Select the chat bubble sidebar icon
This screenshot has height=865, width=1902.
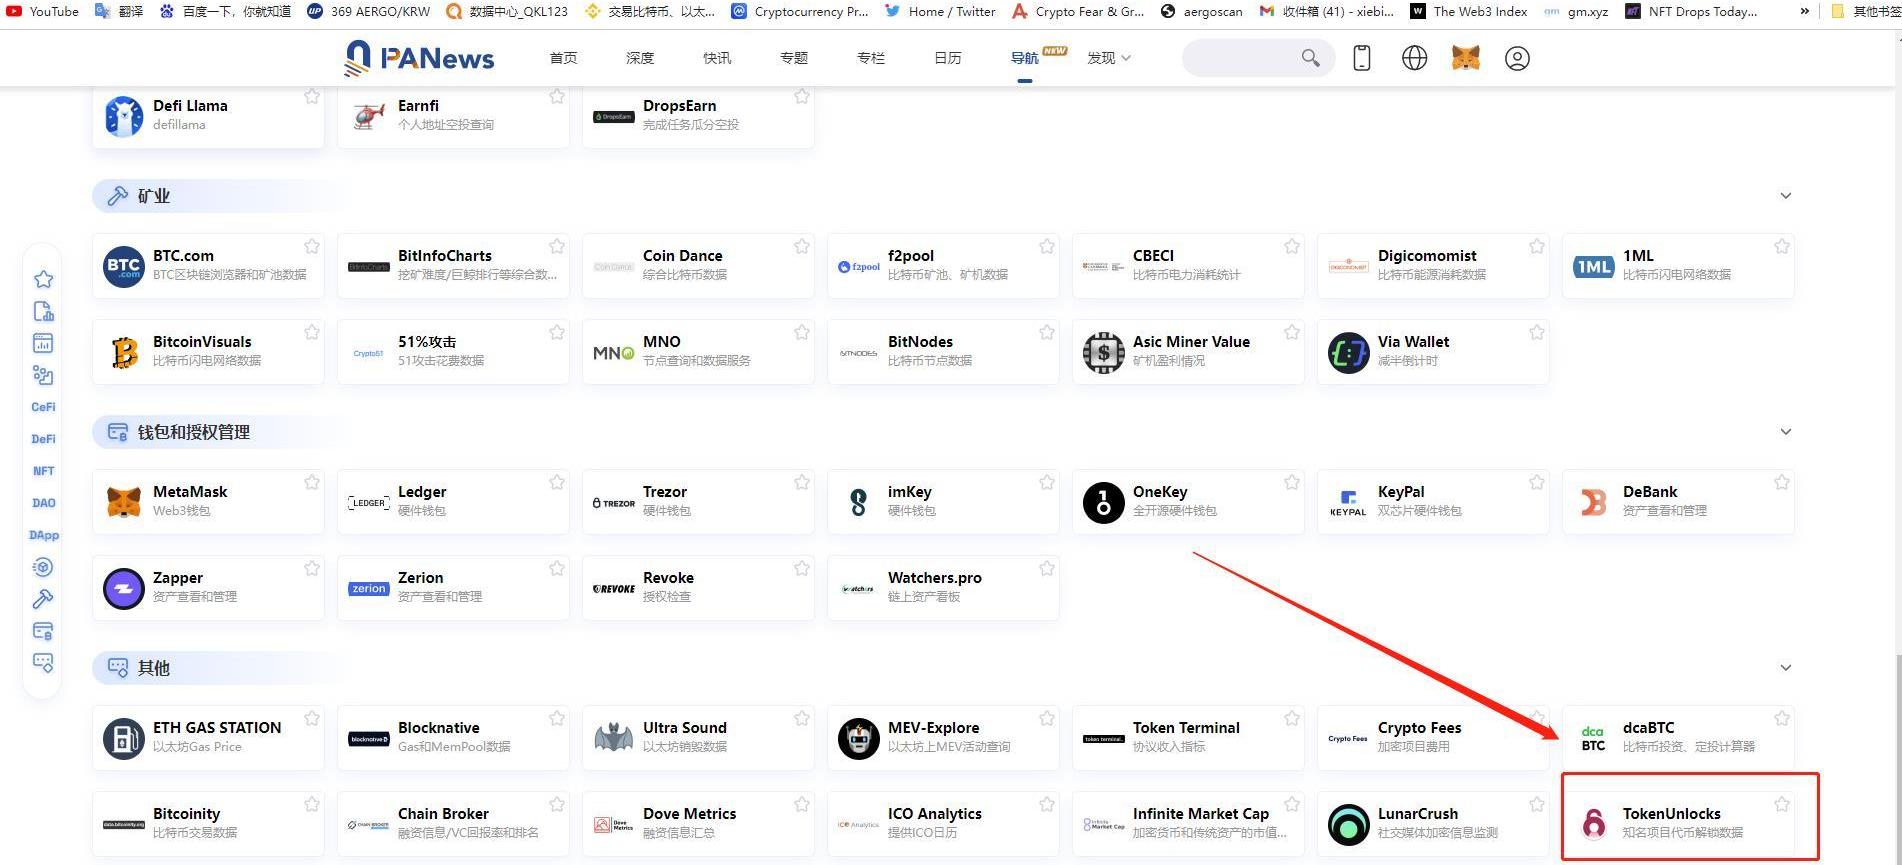tap(43, 663)
